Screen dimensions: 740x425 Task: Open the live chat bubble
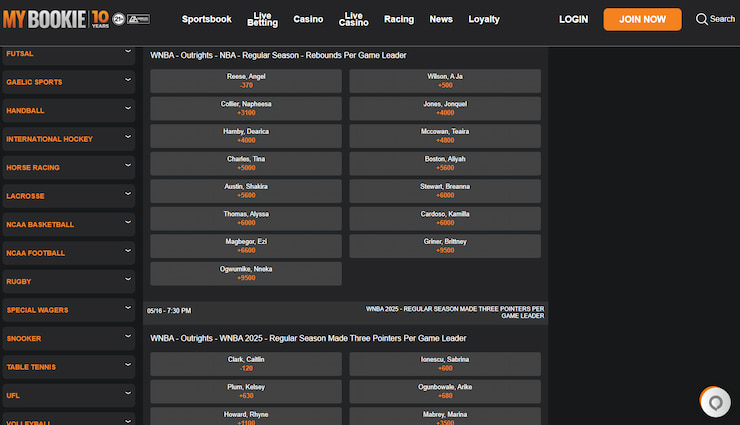[x=714, y=402]
